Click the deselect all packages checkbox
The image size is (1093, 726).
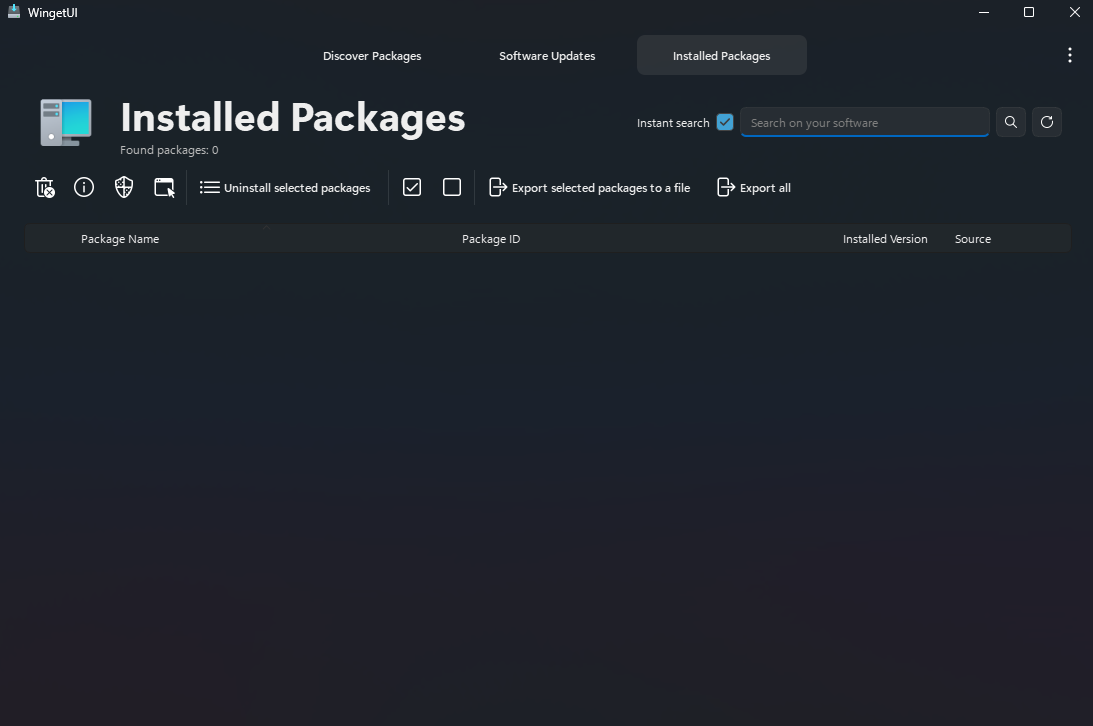pyautogui.click(x=451, y=187)
